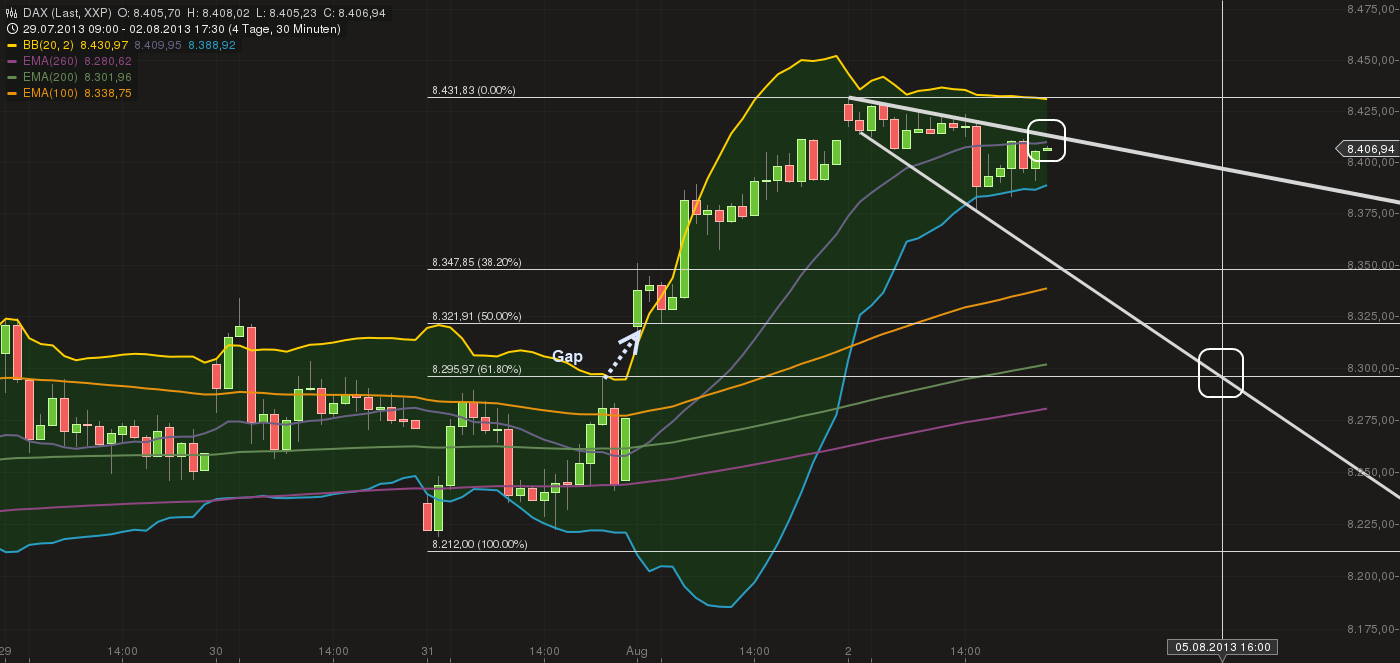Click the Gap annotation text

[568, 356]
